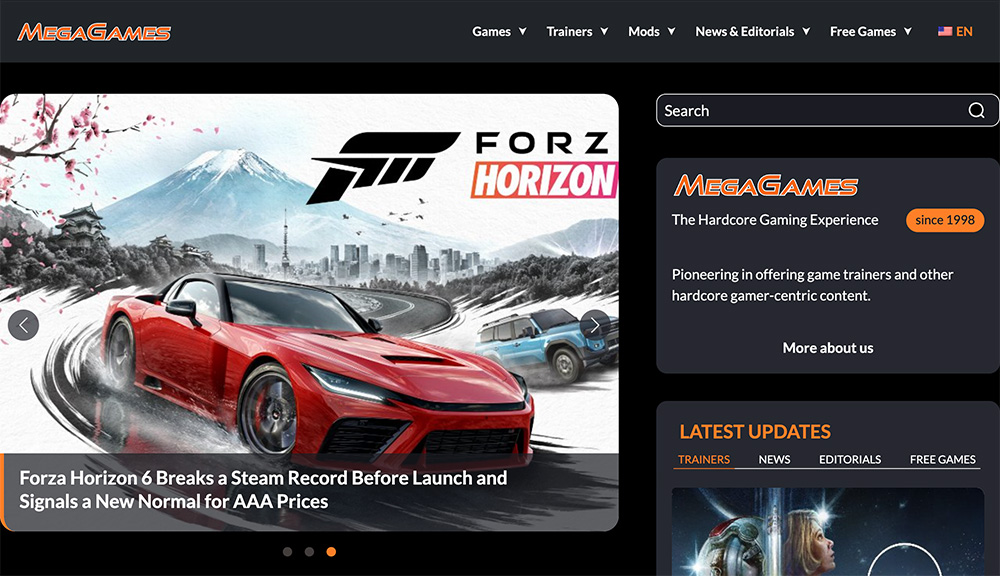
Task: Click the US flag language icon
Action: [x=945, y=31]
